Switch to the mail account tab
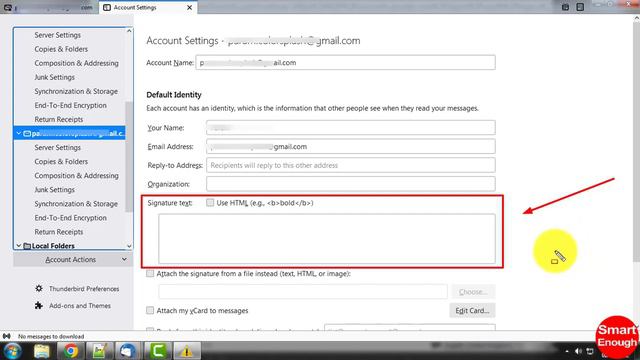Viewport: 640px width, 360px height. pyautogui.click(x=49, y=7)
